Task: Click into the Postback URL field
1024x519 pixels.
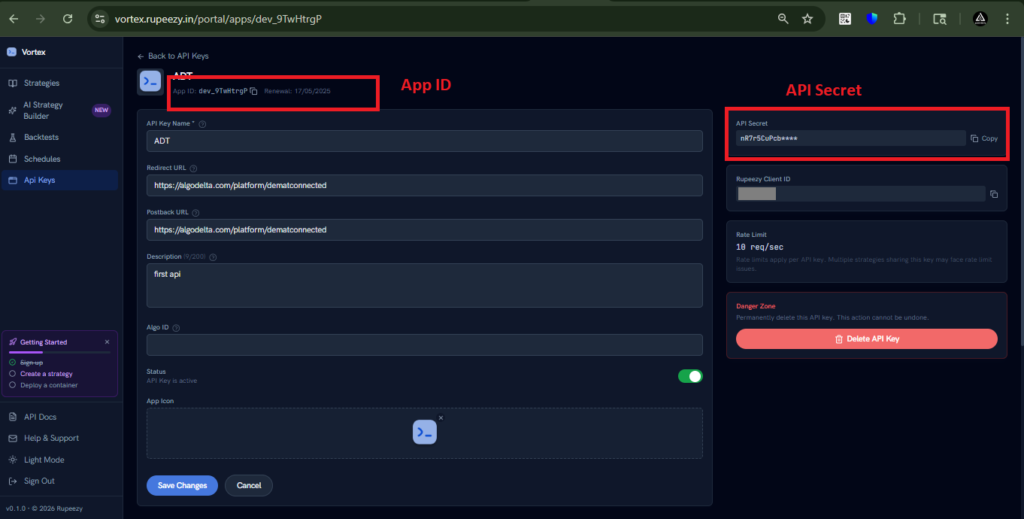Action: pos(424,229)
